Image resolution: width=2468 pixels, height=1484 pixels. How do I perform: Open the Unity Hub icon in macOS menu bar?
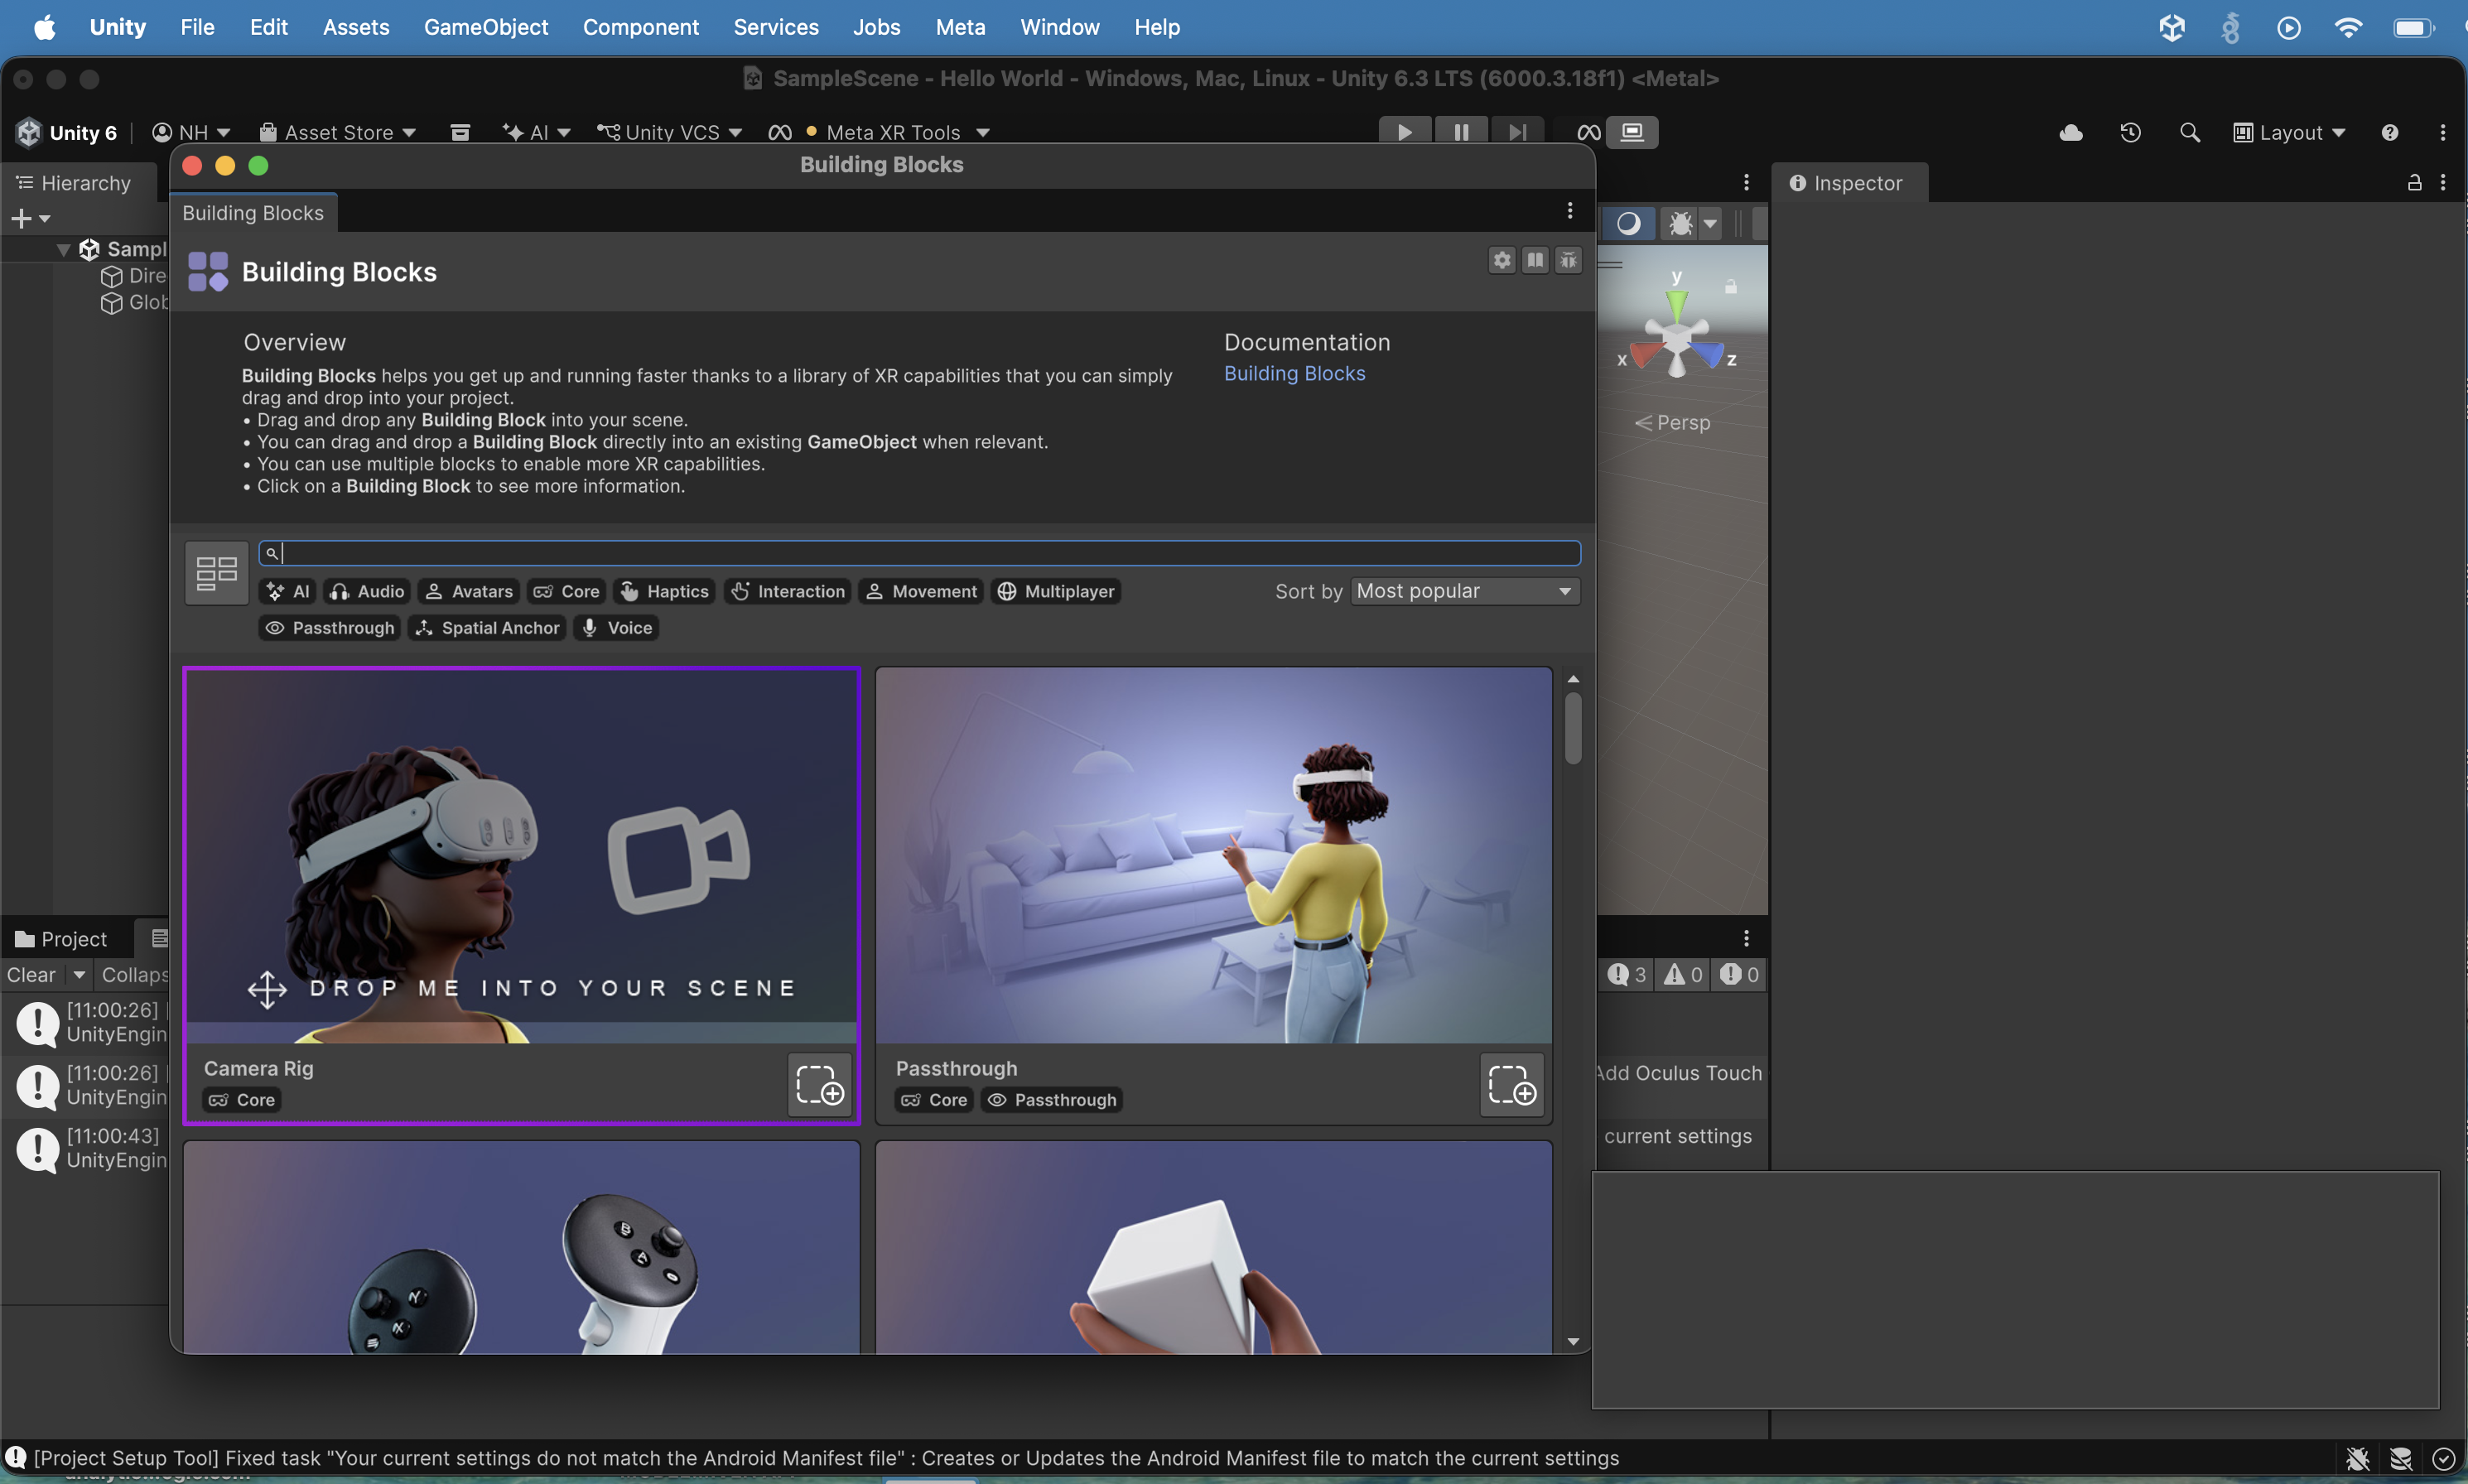tap(2171, 27)
